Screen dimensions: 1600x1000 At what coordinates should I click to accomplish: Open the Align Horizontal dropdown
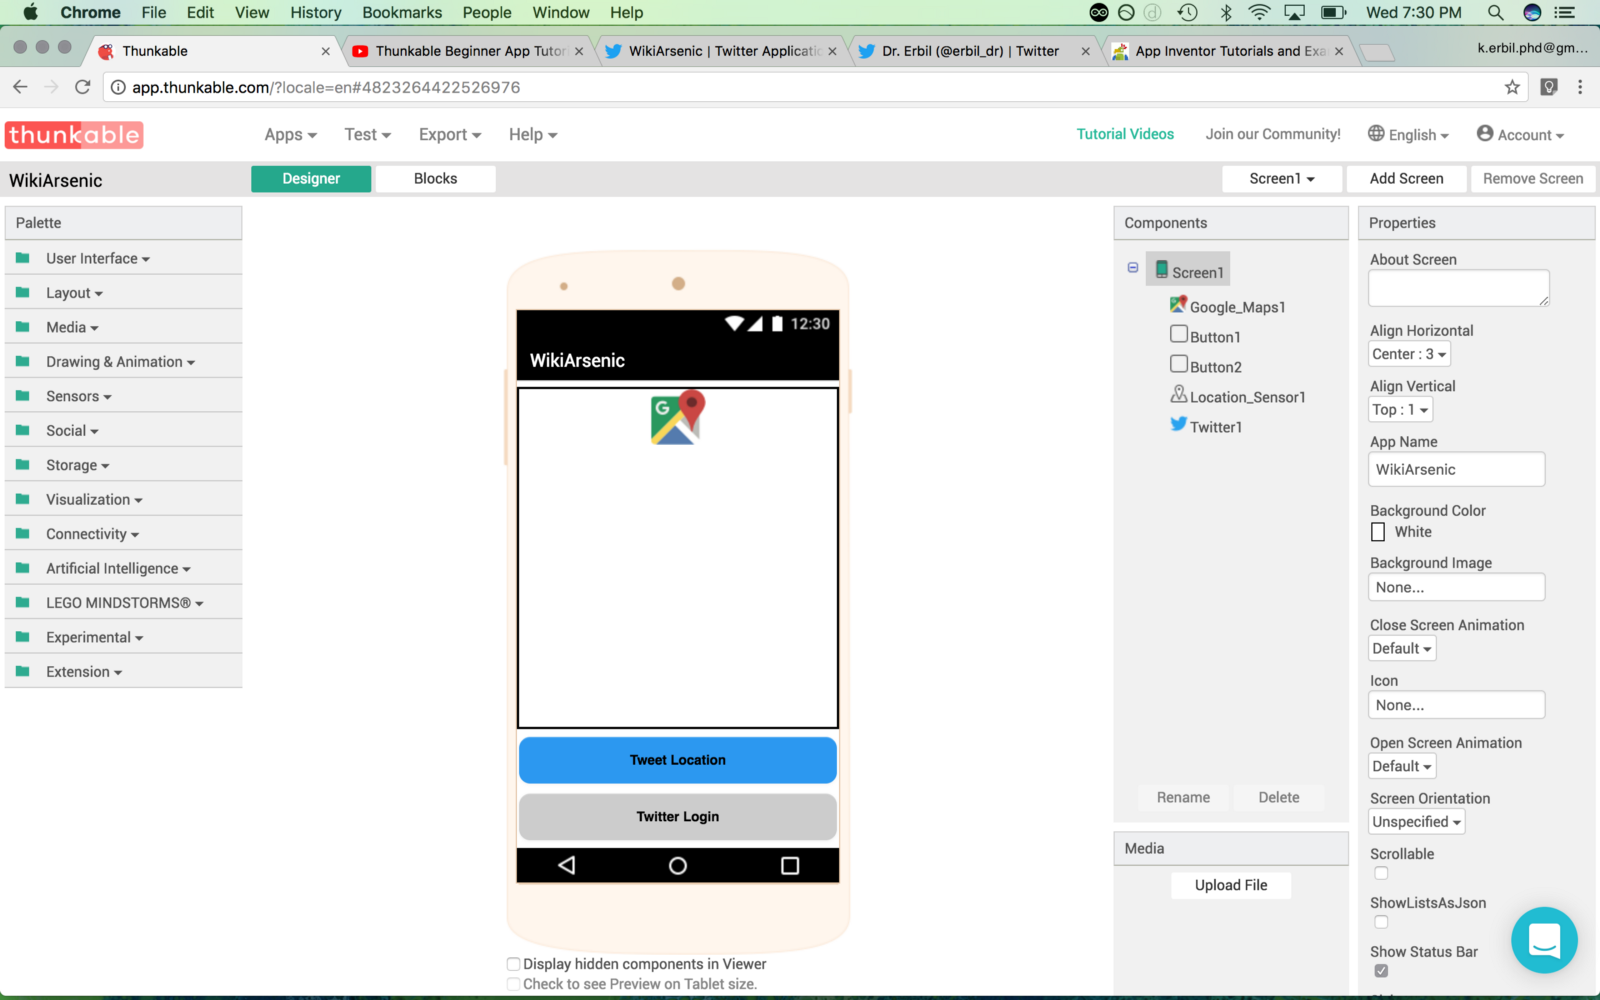(1409, 354)
